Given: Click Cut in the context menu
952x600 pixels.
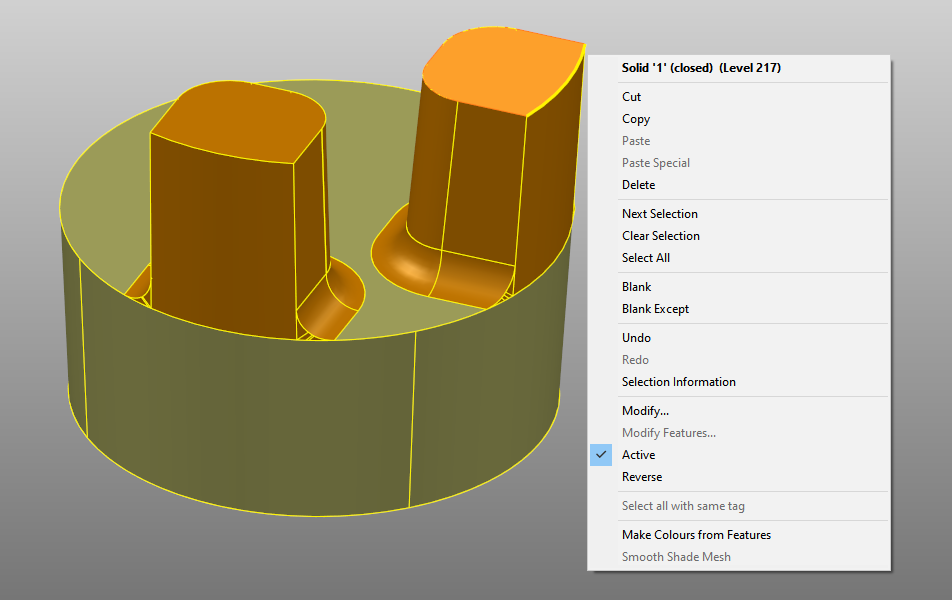Looking at the screenshot, I should 631,96.
